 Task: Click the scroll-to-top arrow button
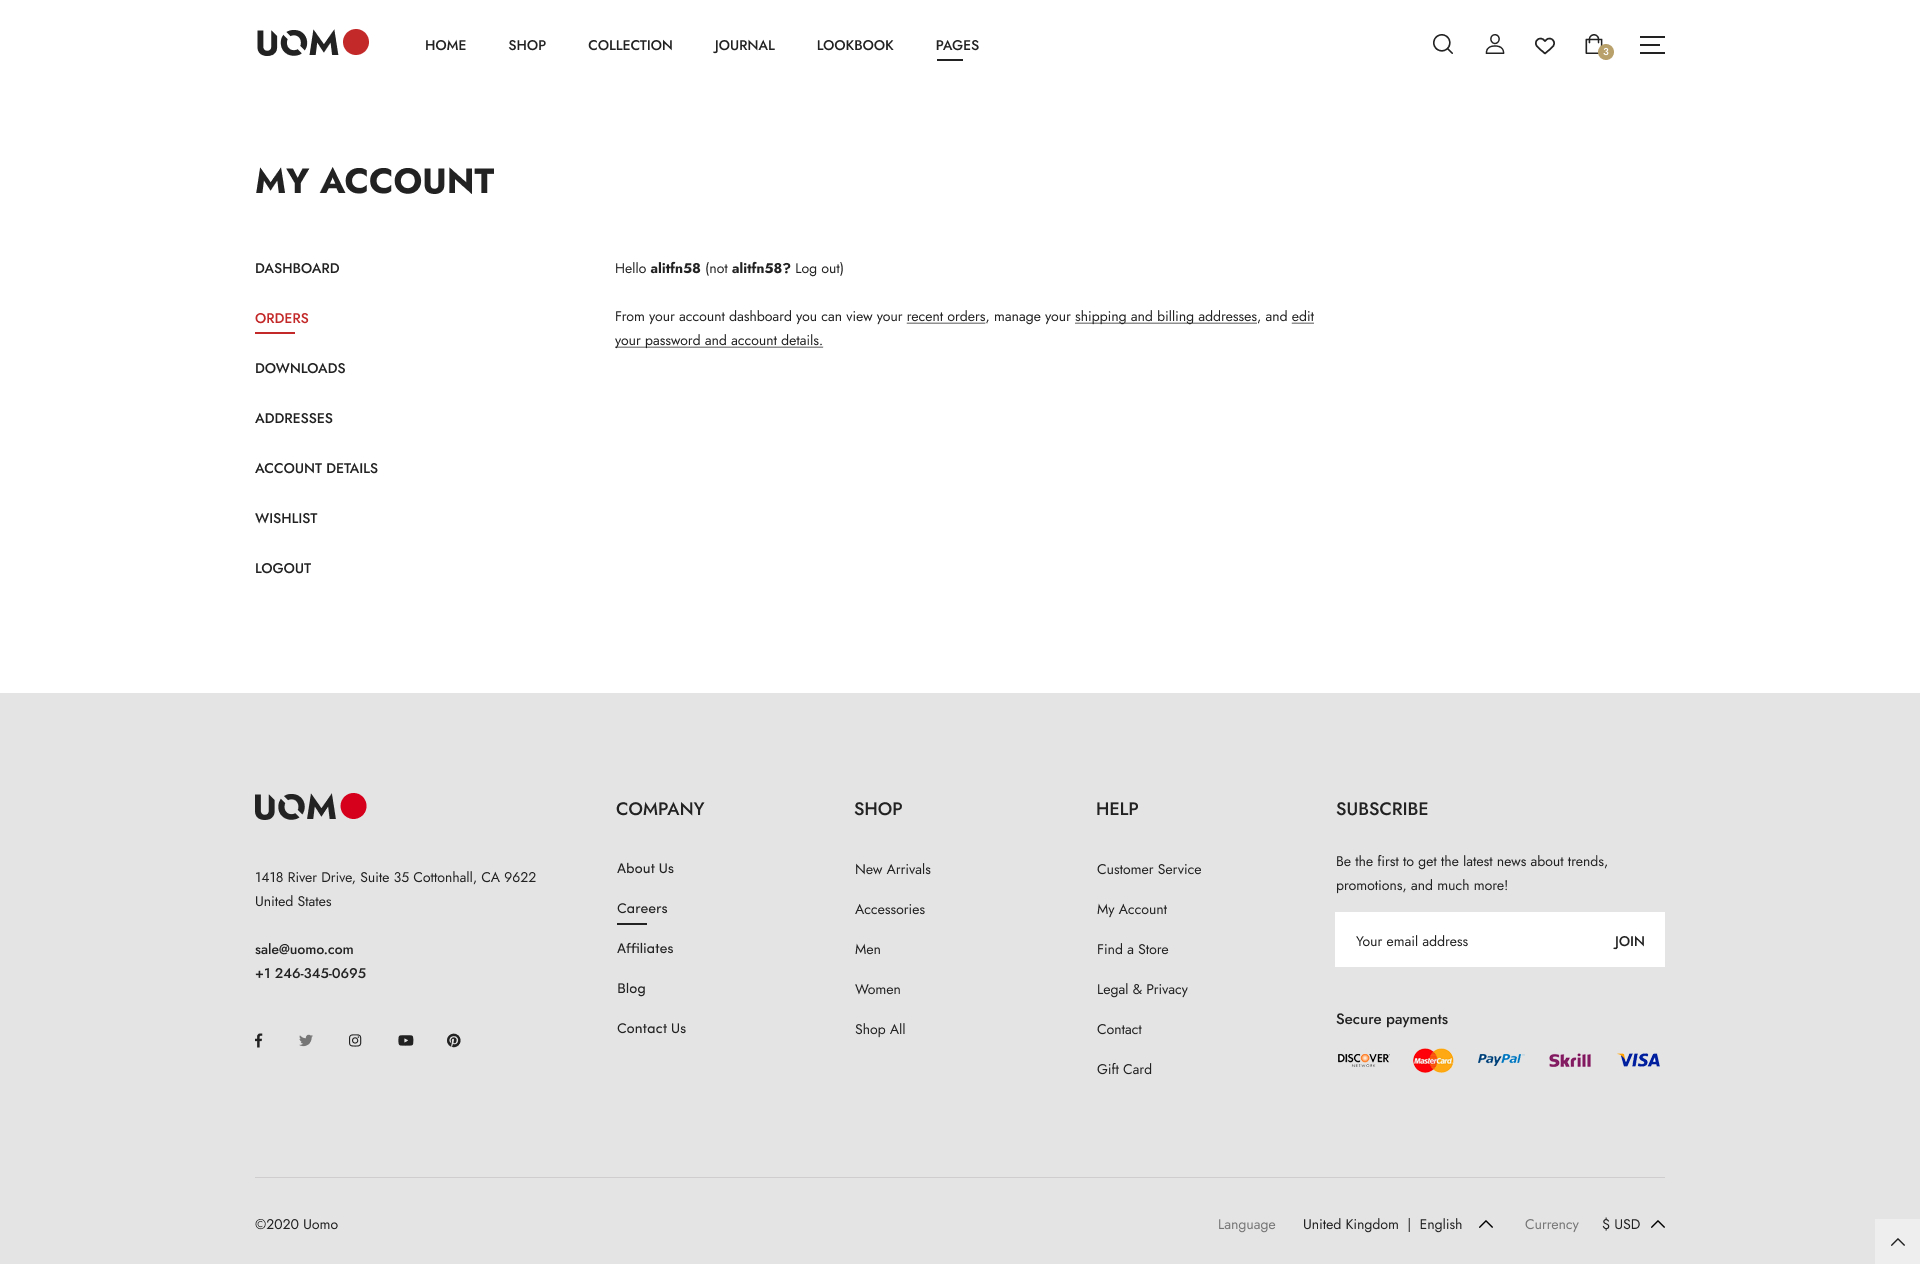(1897, 1241)
